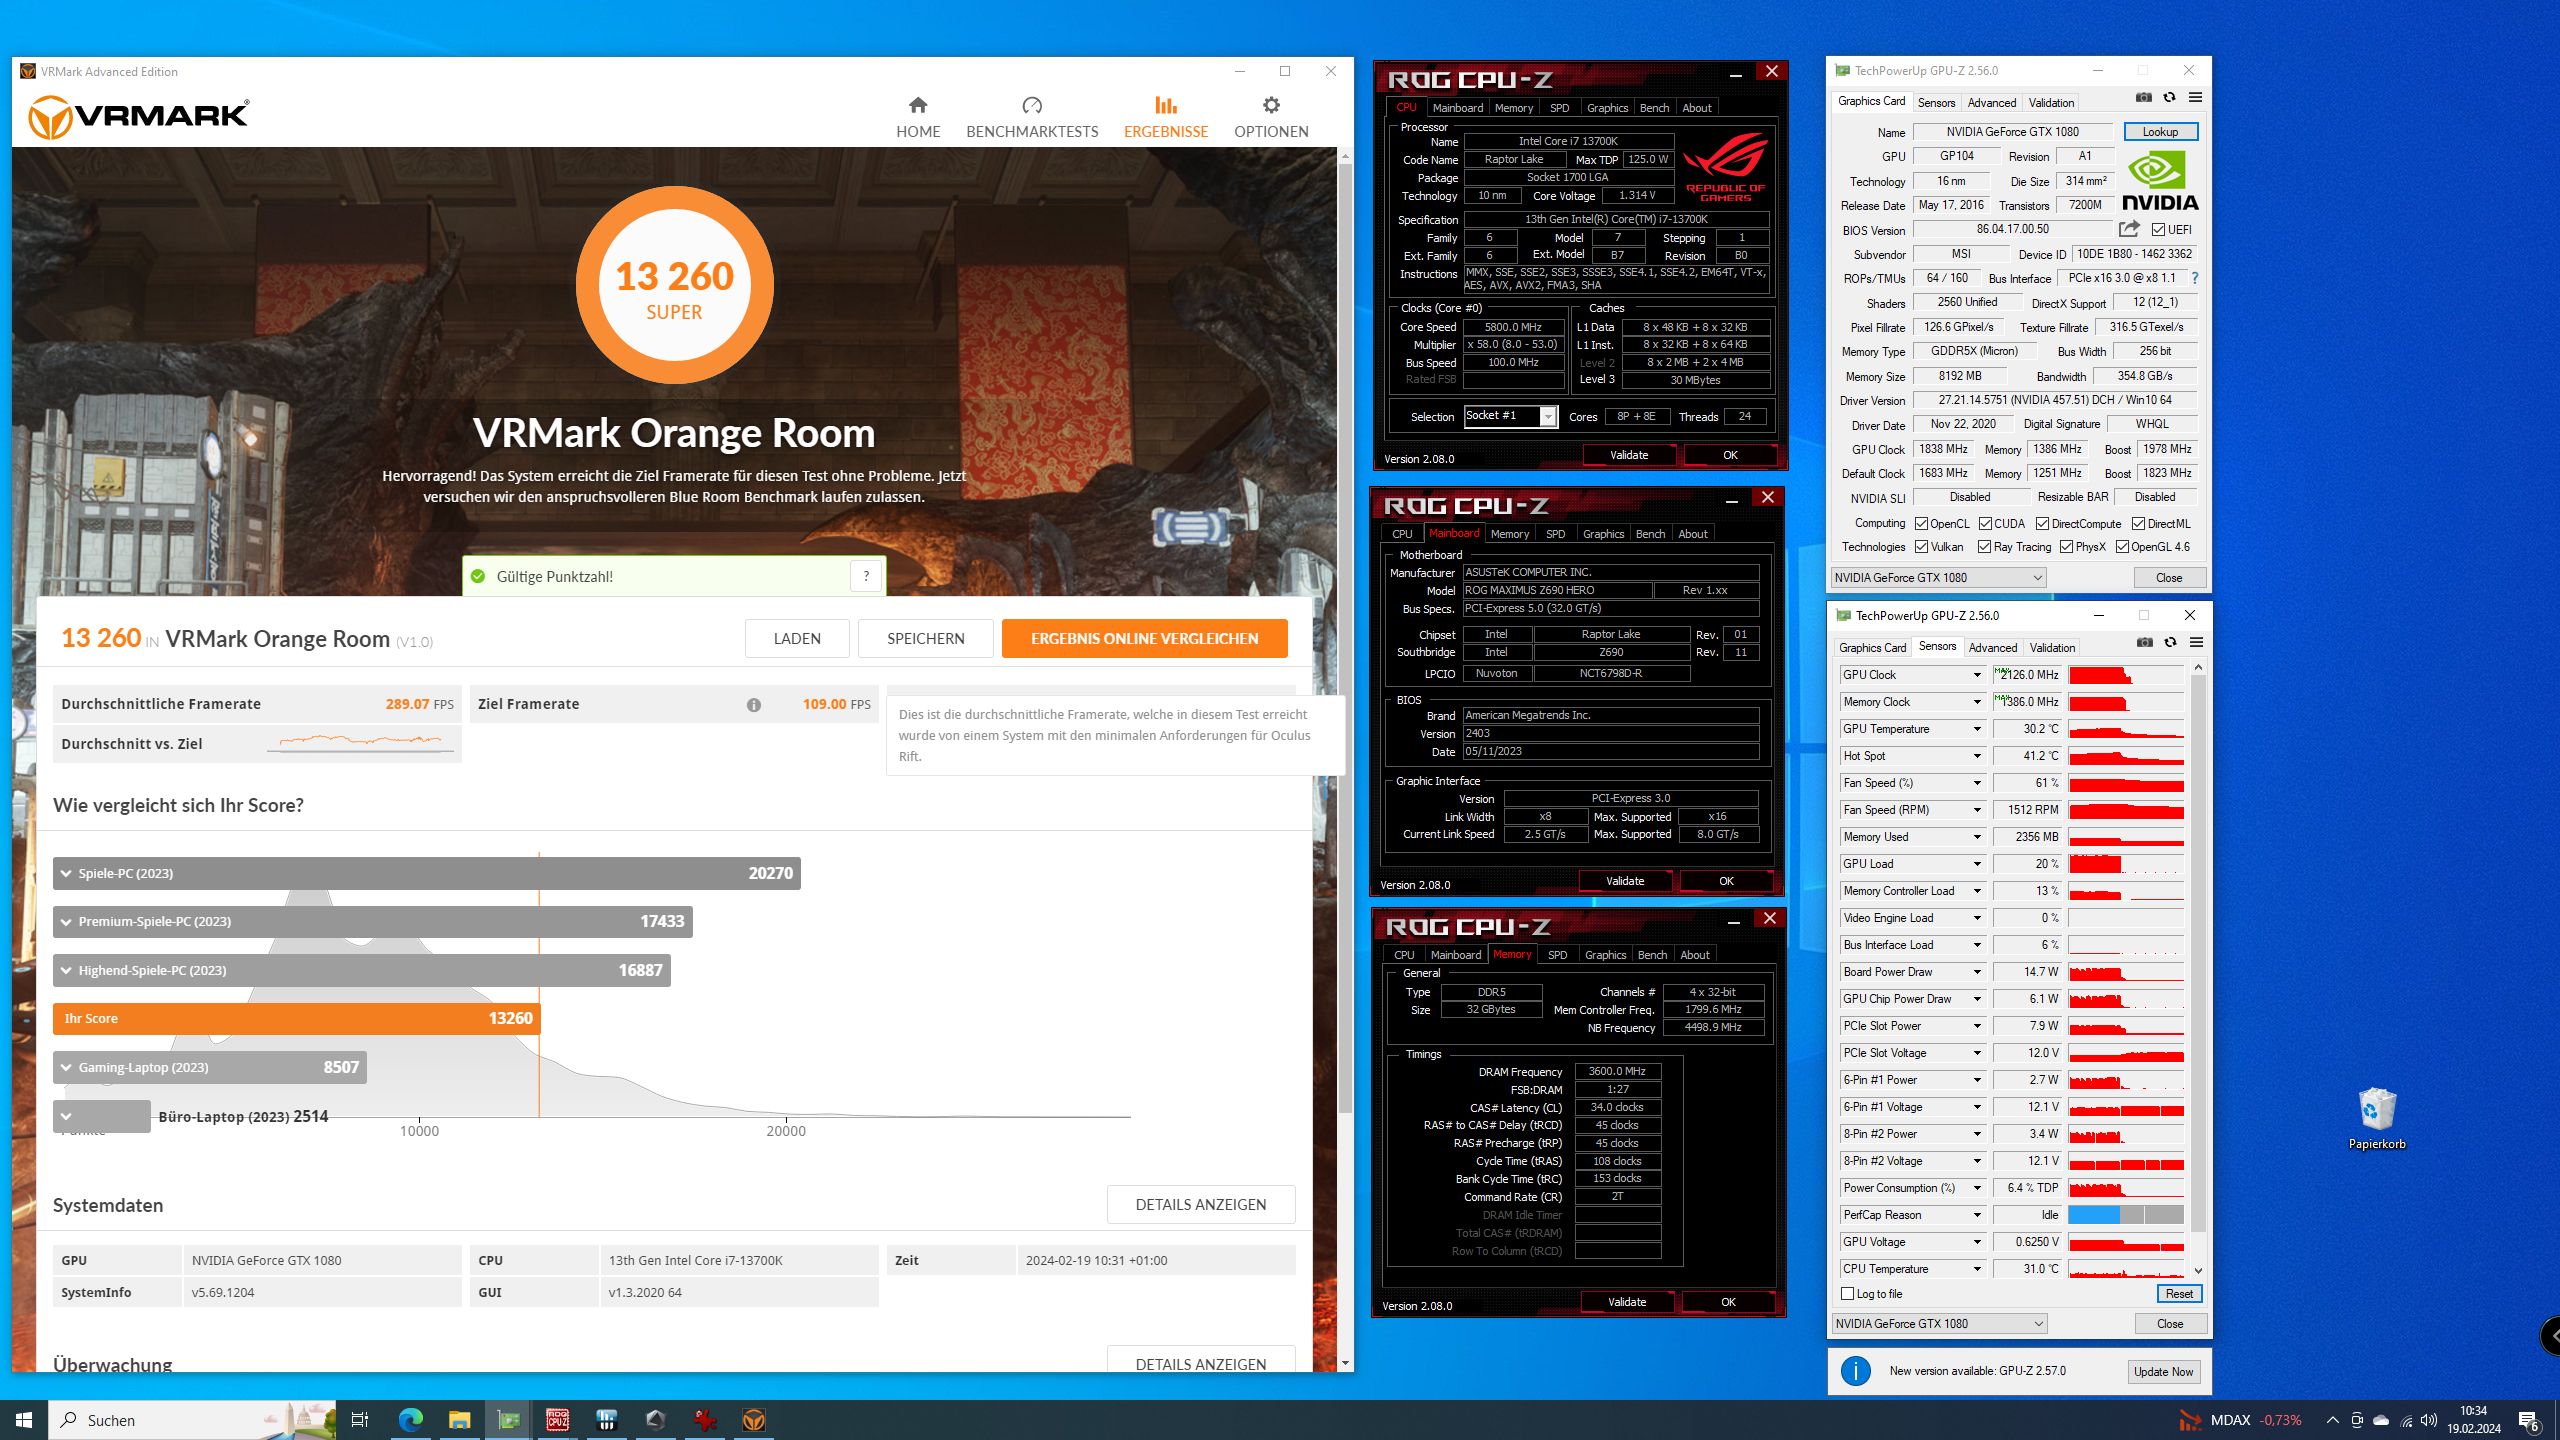Open Ergebnisse bar chart icon in VRMark
The width and height of the screenshot is (2560, 1440).
pos(1166,105)
